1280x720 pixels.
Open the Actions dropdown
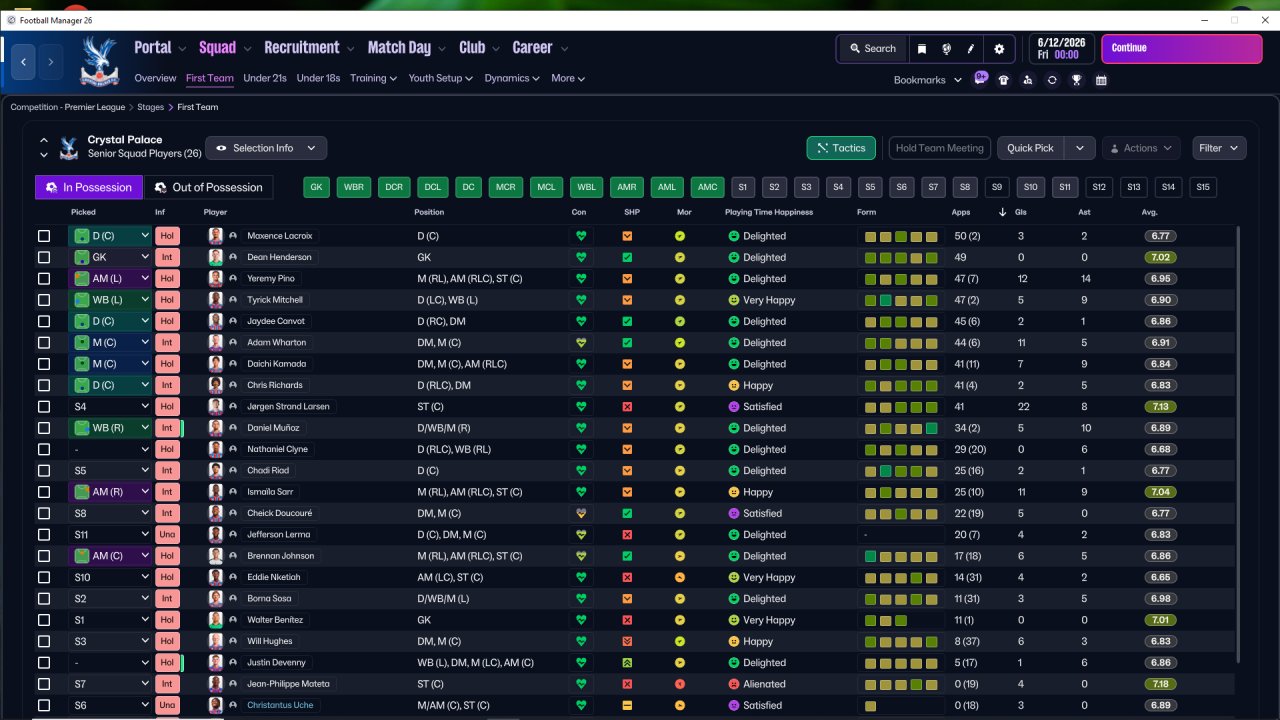(x=1141, y=148)
